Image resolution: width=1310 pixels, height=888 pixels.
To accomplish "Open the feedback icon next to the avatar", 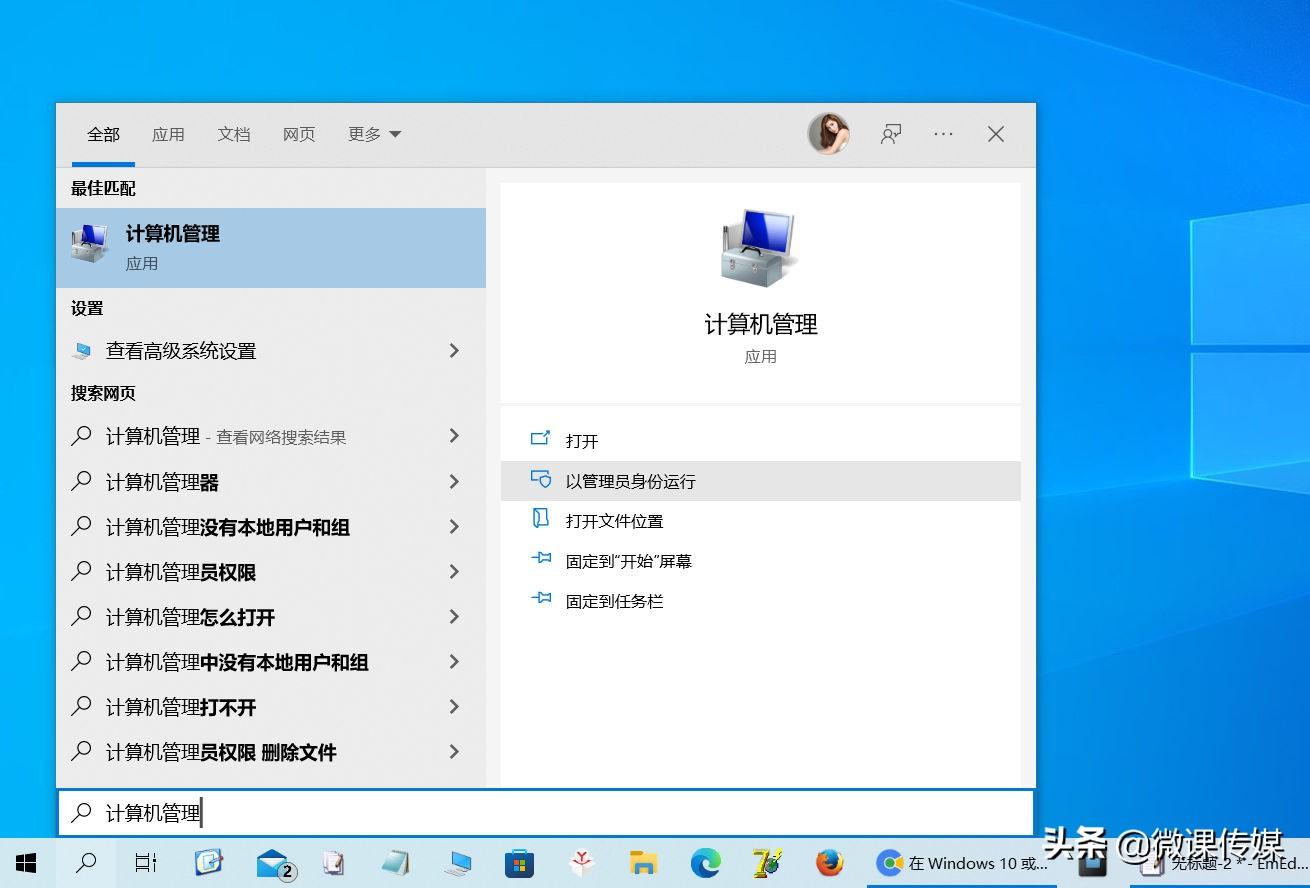I will tap(890, 133).
